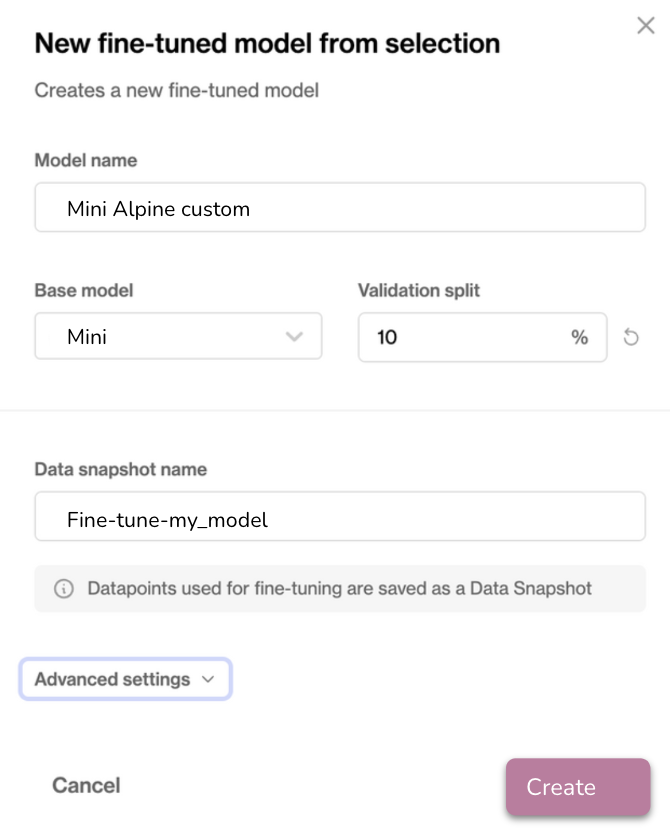Click the "Data snapshot name" label
670x836 pixels.
click(x=121, y=469)
